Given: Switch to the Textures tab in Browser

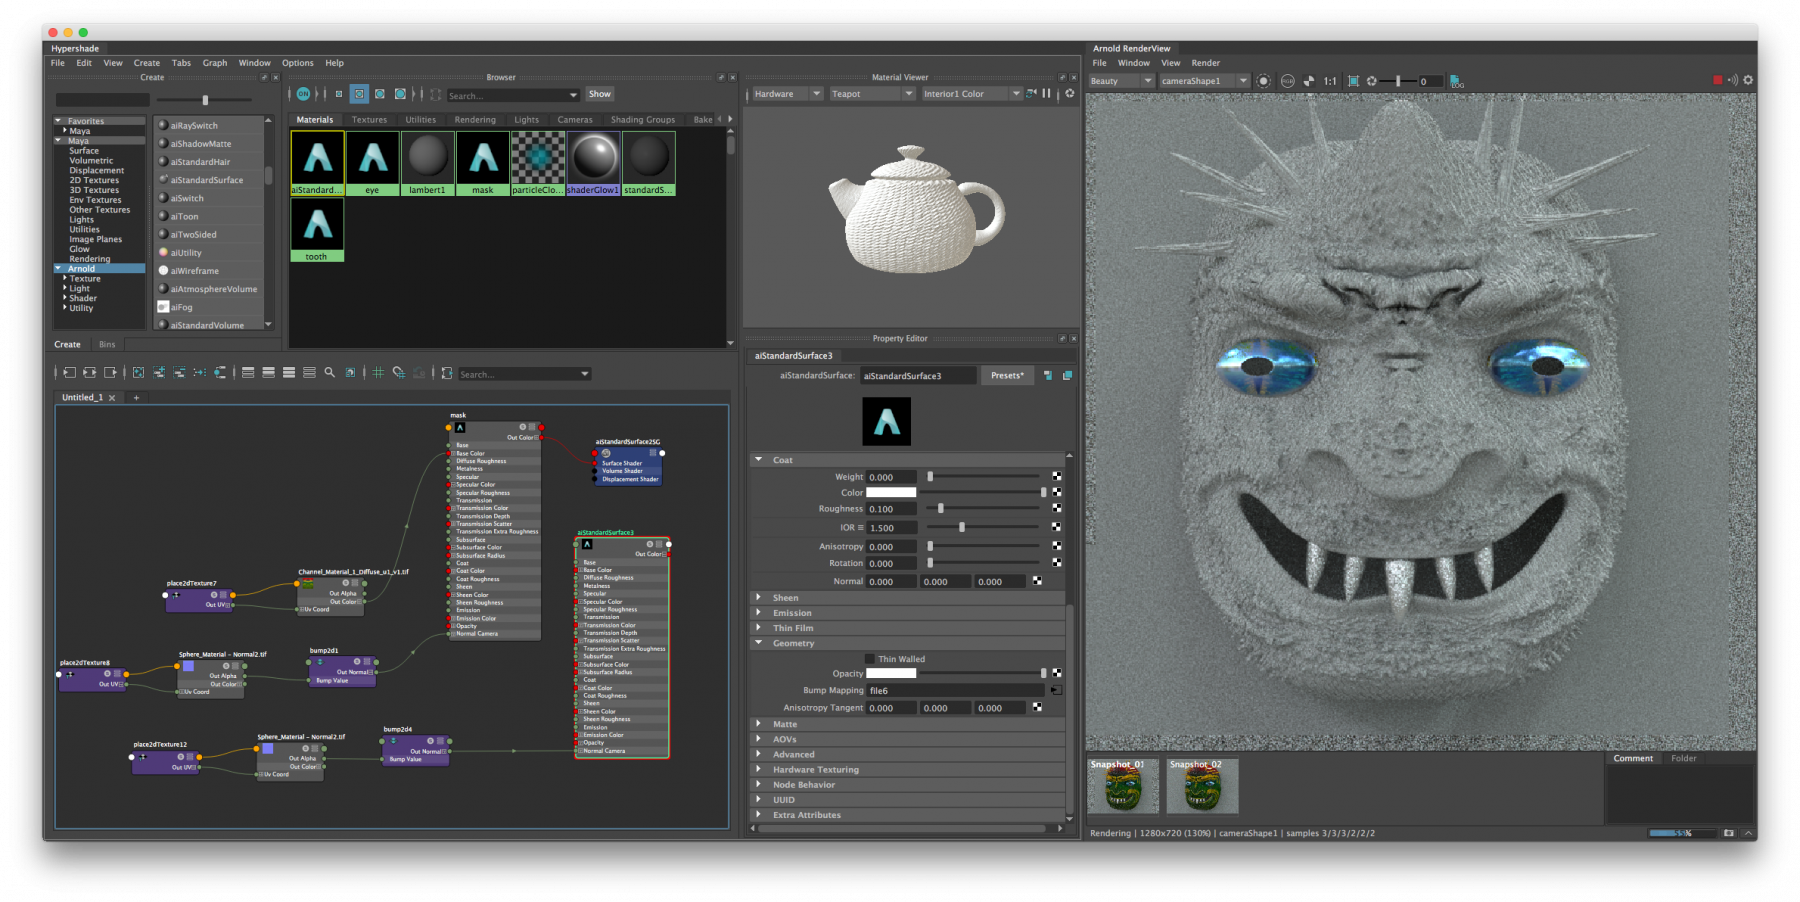Looking at the screenshot, I should [x=369, y=120].
